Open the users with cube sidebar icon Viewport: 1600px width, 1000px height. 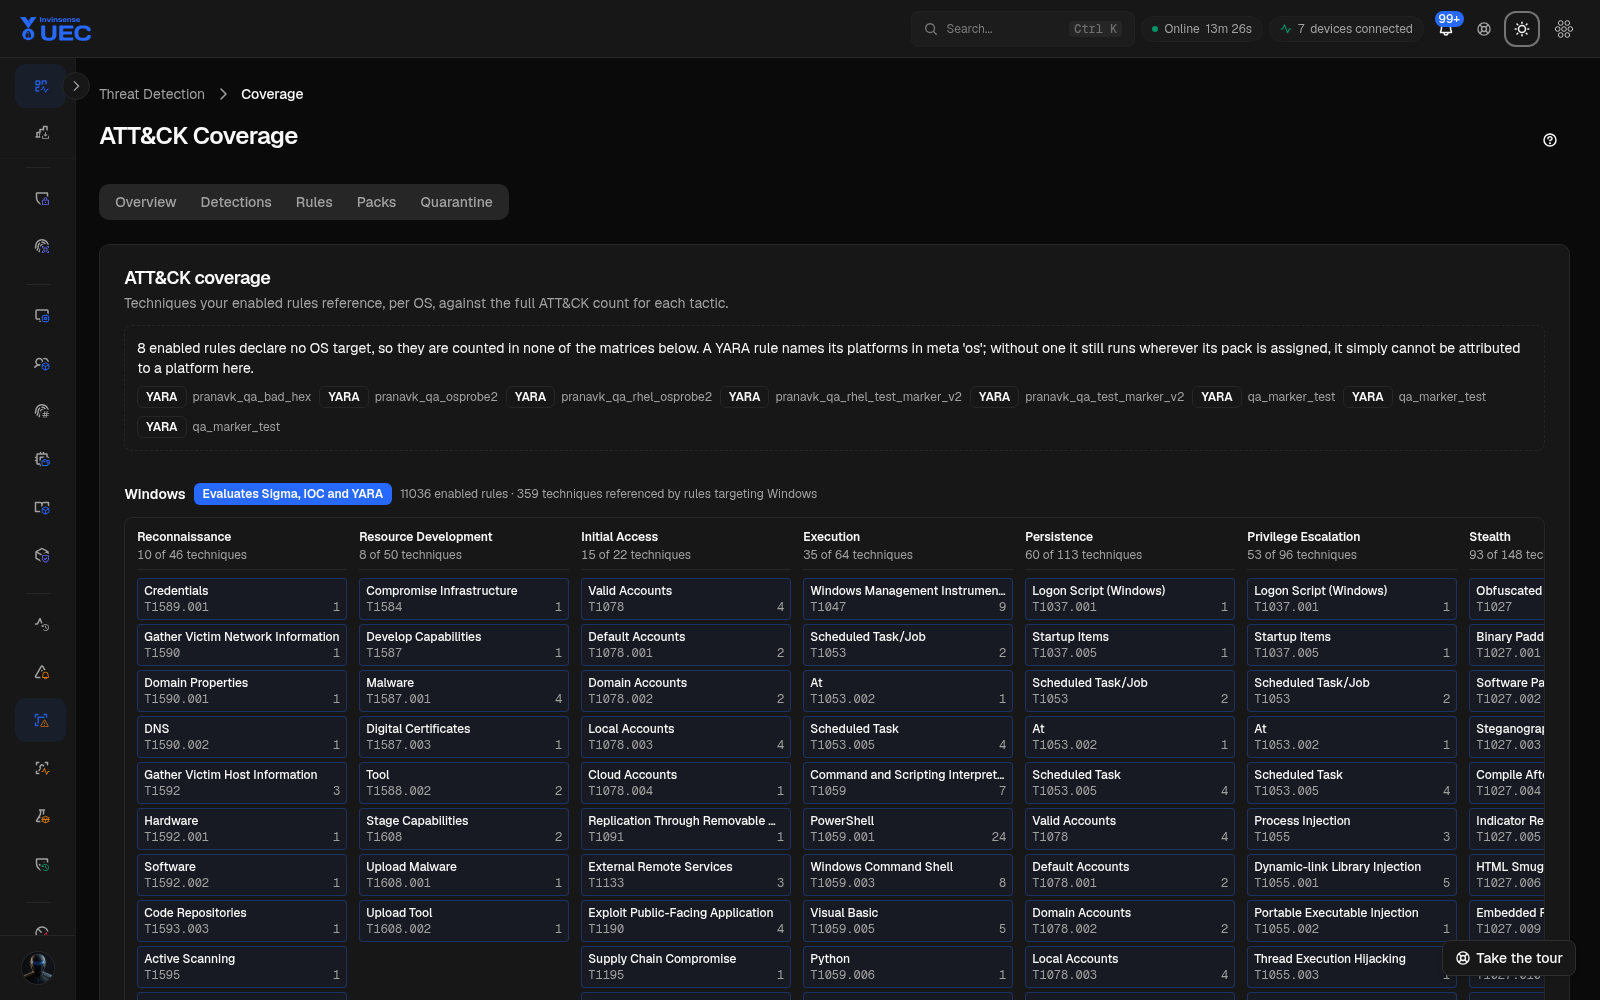[41, 363]
